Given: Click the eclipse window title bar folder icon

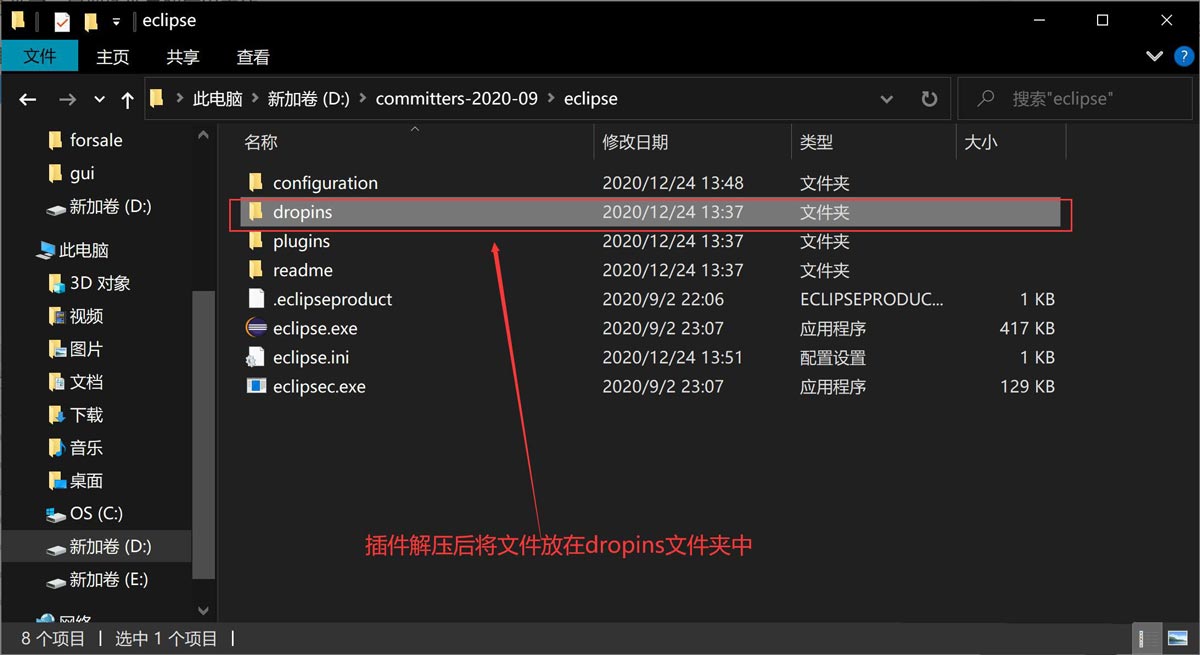Looking at the screenshot, I should point(18,21).
